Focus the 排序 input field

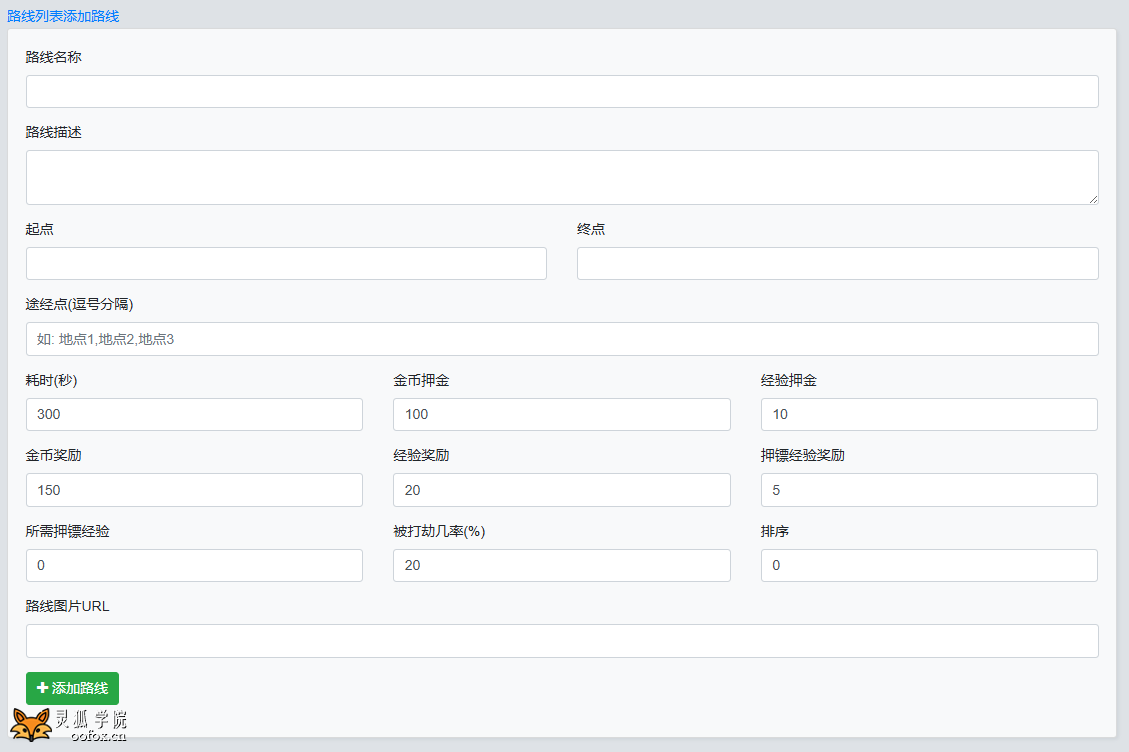pos(929,565)
